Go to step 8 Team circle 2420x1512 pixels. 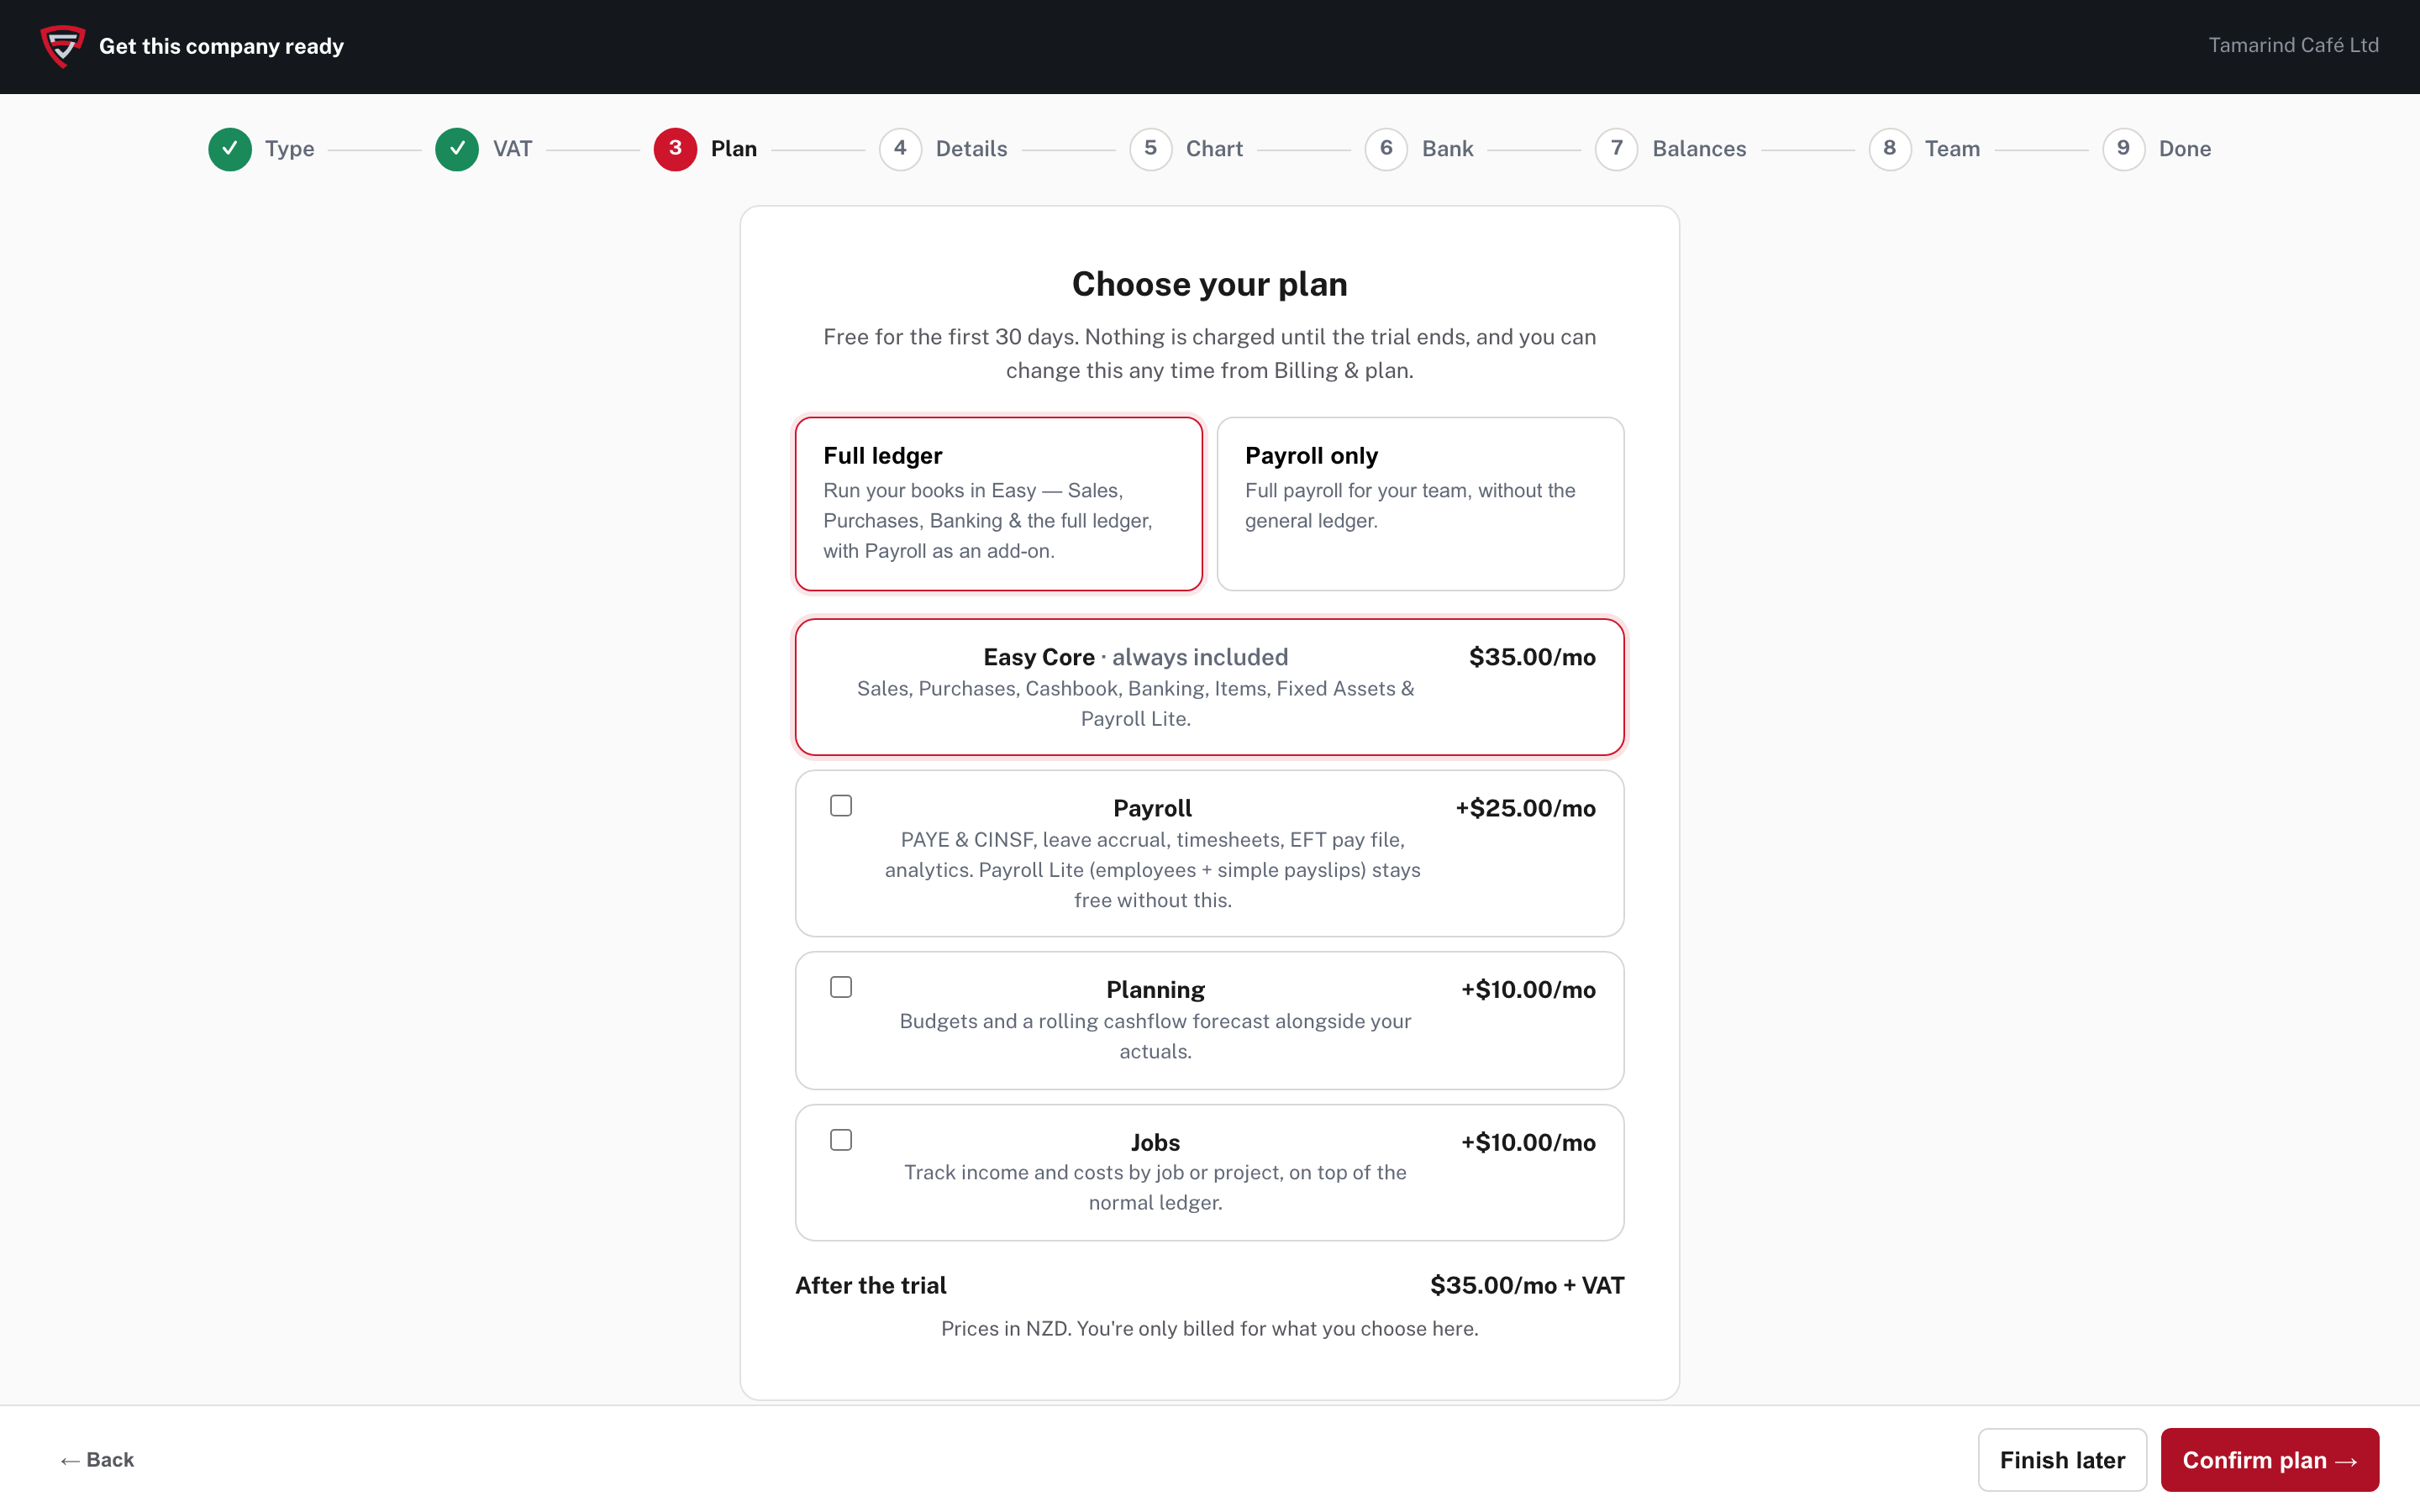point(1889,149)
